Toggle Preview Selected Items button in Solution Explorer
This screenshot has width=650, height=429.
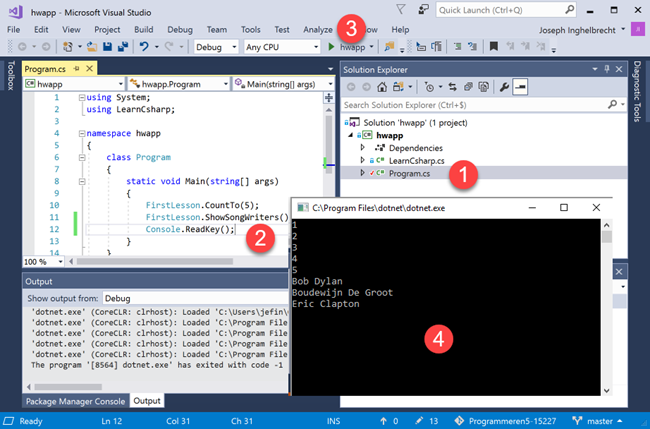(521, 87)
